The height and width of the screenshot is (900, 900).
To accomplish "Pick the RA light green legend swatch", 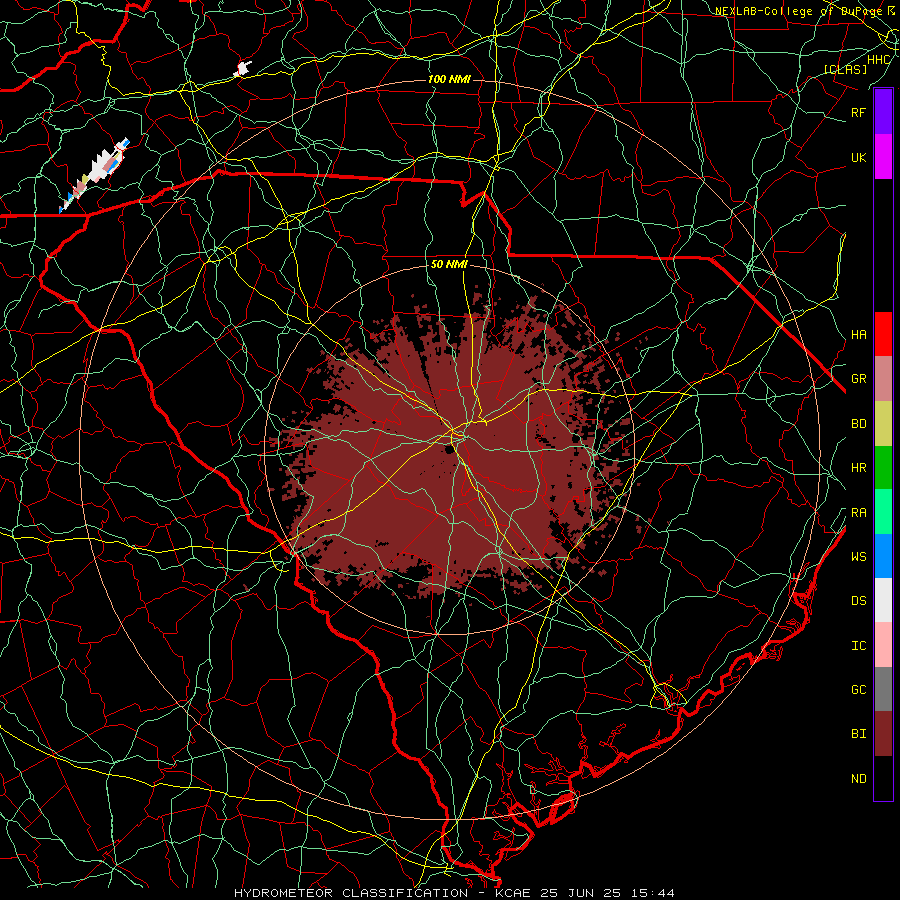I will point(883,512).
